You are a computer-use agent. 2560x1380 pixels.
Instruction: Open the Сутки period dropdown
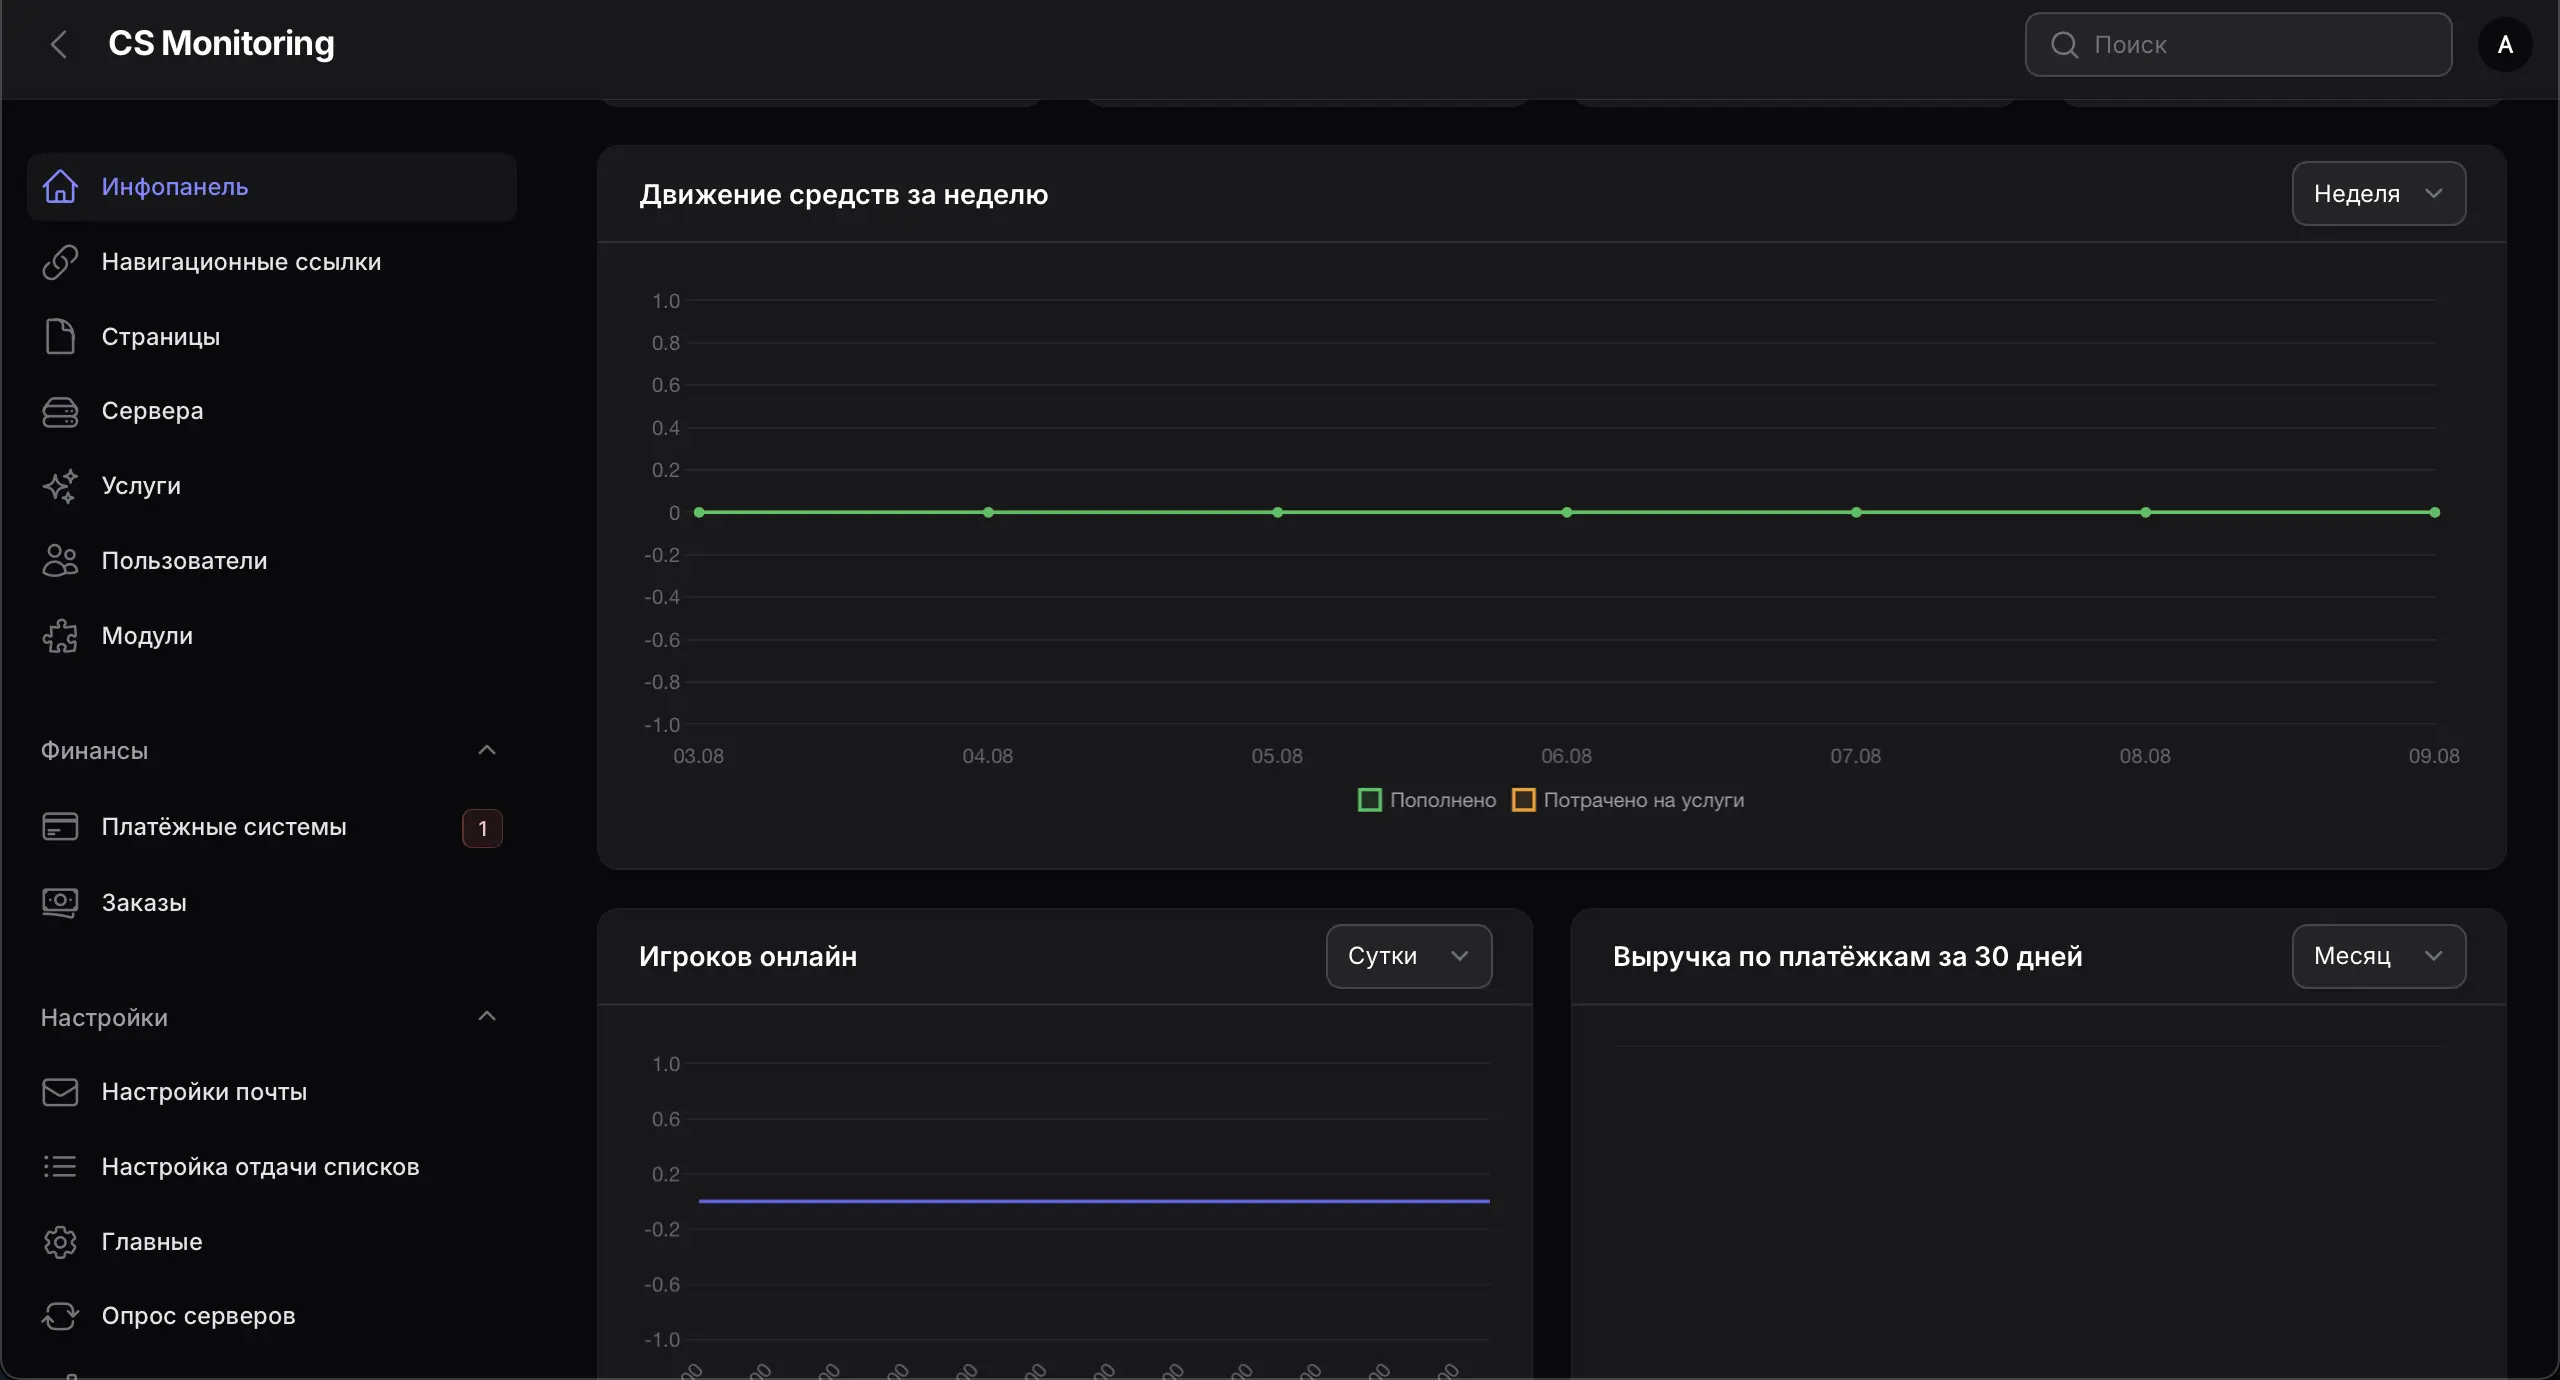coord(1409,957)
